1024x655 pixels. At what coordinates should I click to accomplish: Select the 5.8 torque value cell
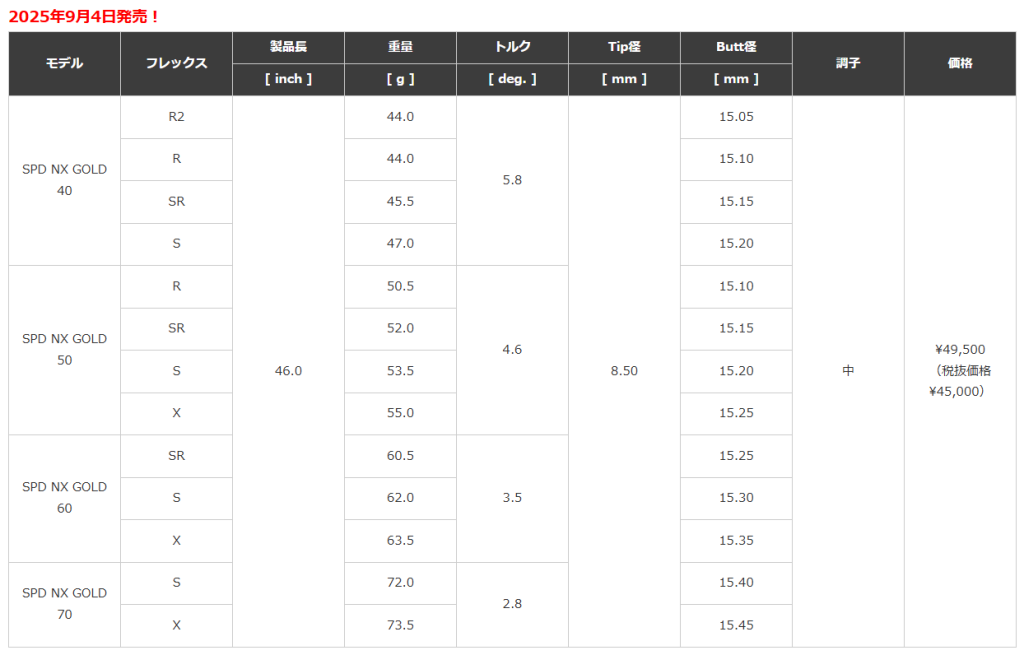(512, 180)
